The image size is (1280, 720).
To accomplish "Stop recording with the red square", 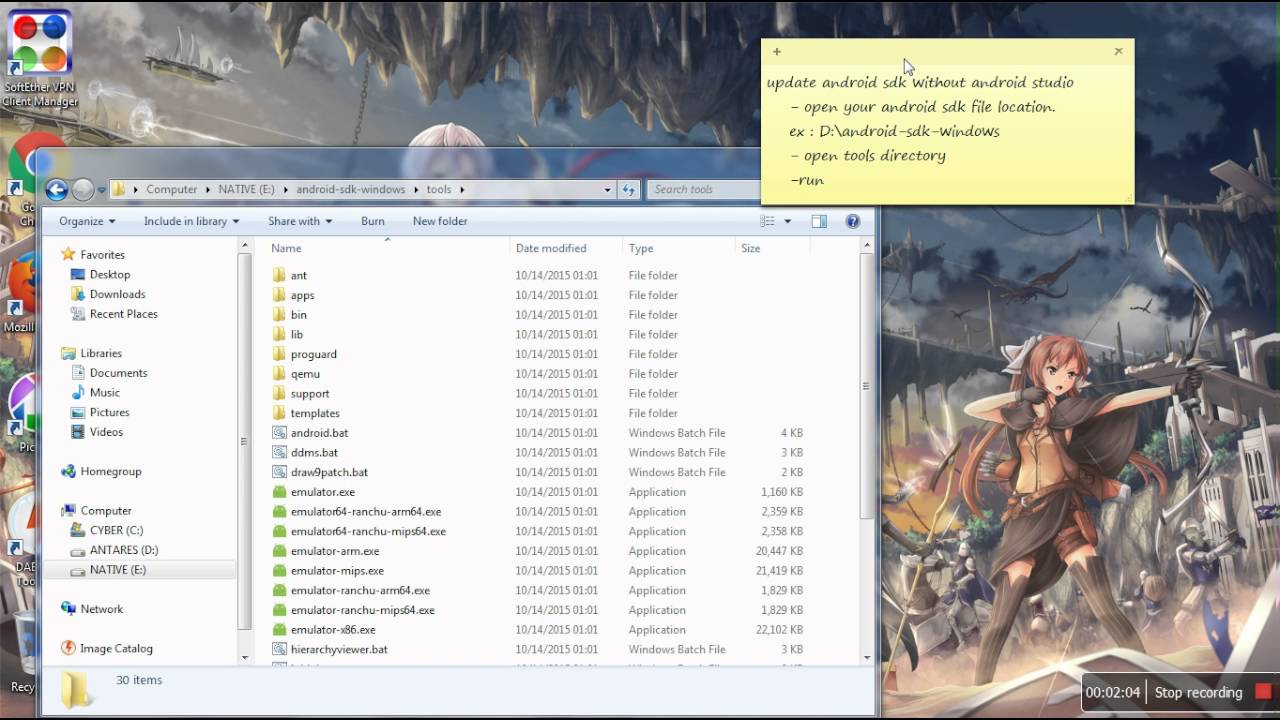I will (x=1264, y=692).
